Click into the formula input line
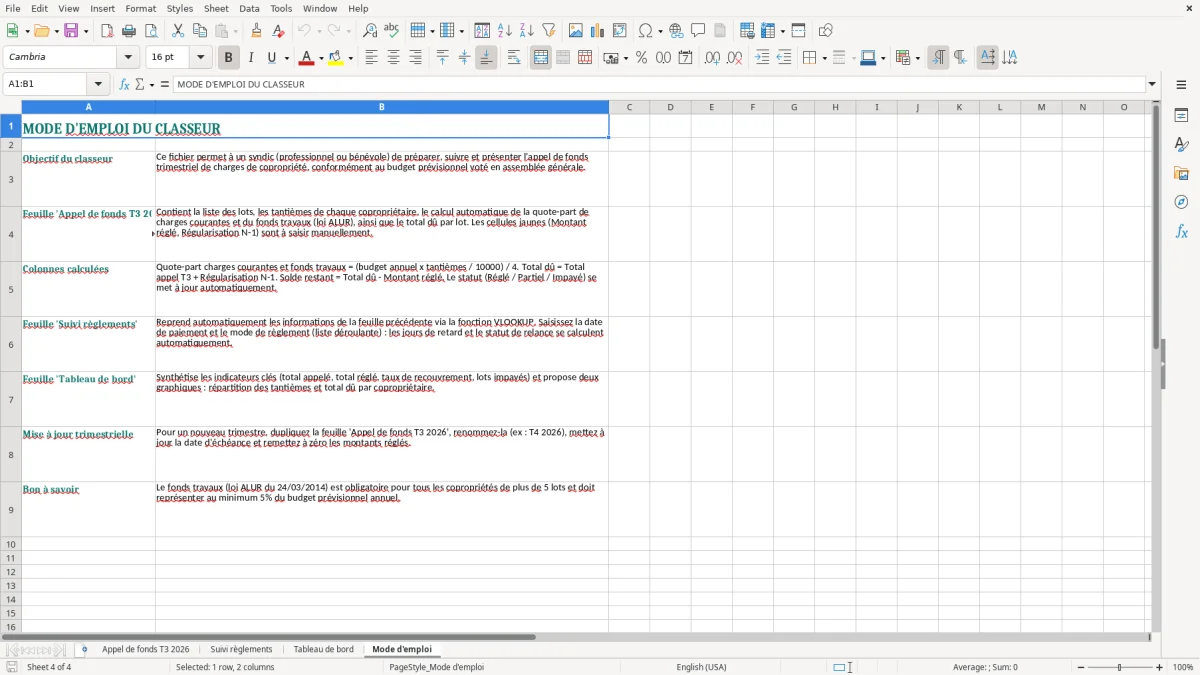The width and height of the screenshot is (1200, 675). point(659,84)
